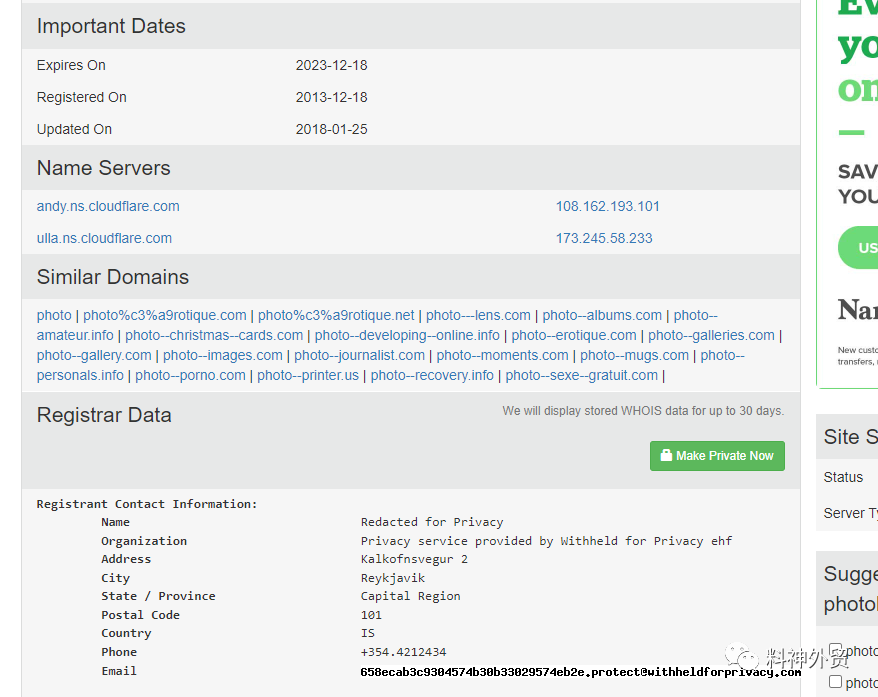
Task: Open photo--printer.us domain link
Action: 307,375
